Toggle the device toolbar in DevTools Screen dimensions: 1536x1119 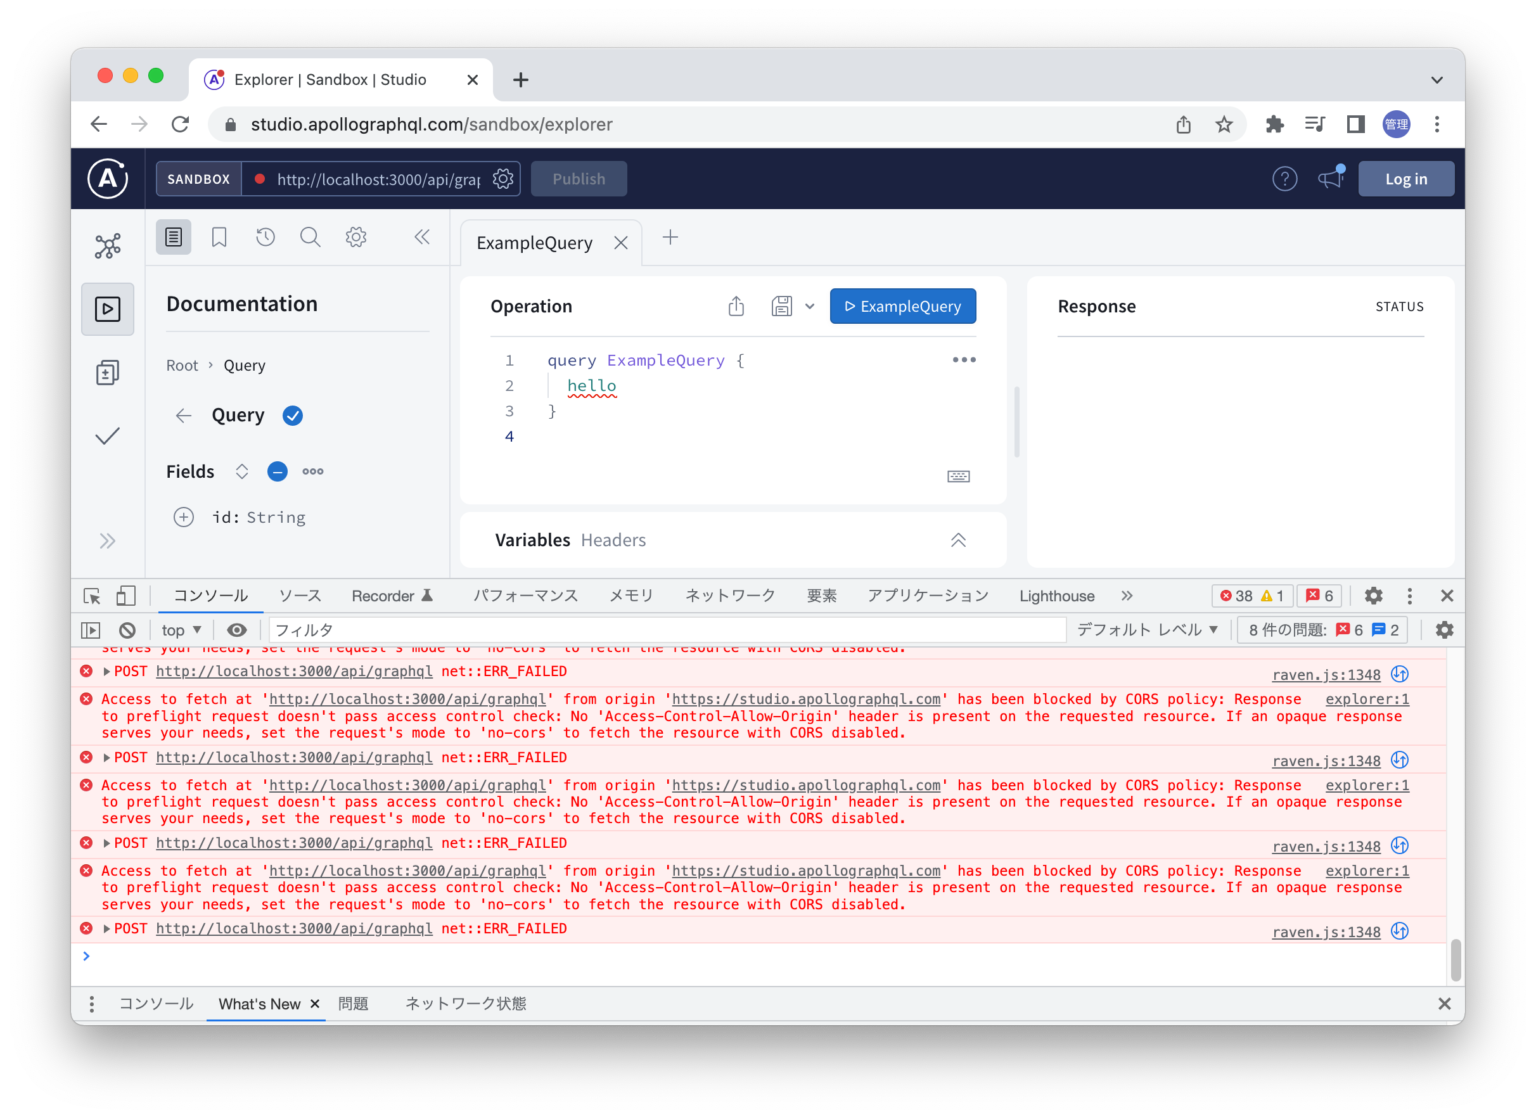126,596
